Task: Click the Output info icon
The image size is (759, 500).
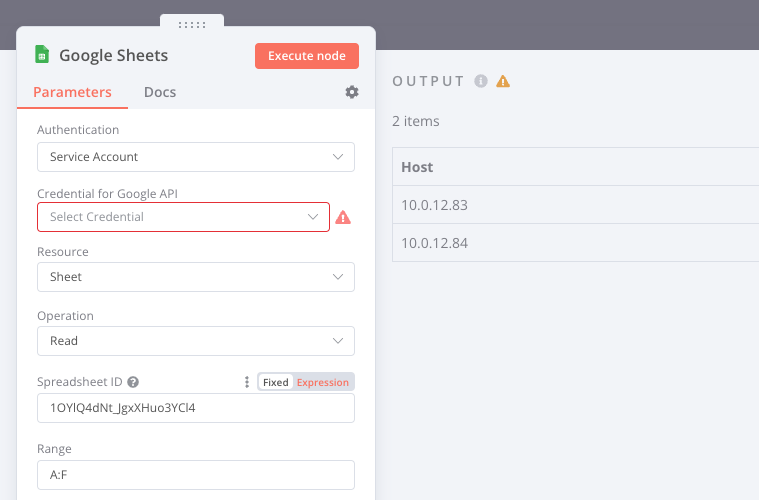Action: (481, 81)
